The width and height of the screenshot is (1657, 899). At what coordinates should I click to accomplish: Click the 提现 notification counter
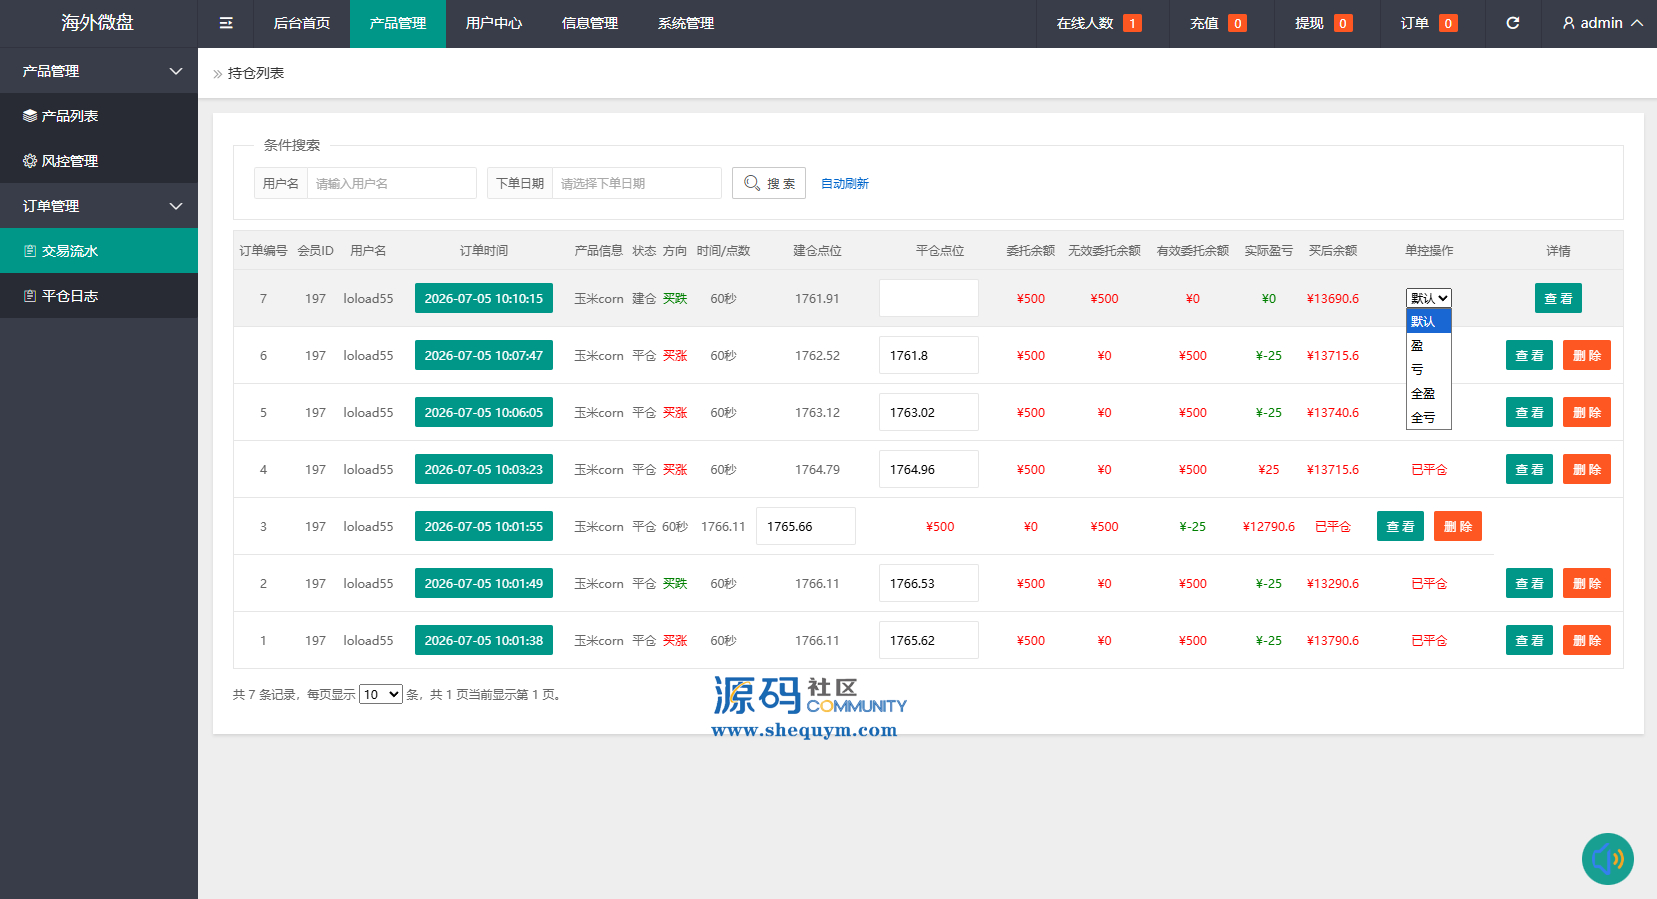point(1323,23)
